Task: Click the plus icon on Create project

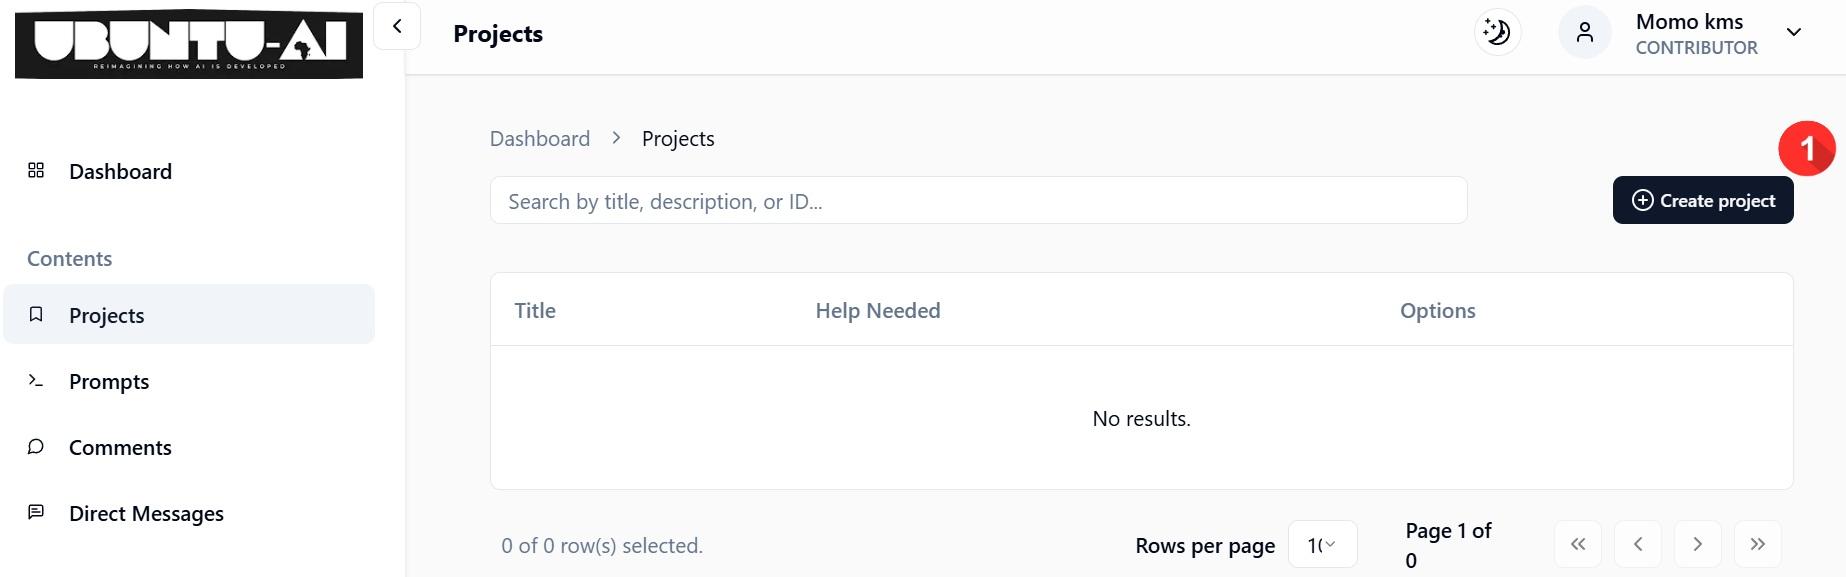Action: (1641, 200)
